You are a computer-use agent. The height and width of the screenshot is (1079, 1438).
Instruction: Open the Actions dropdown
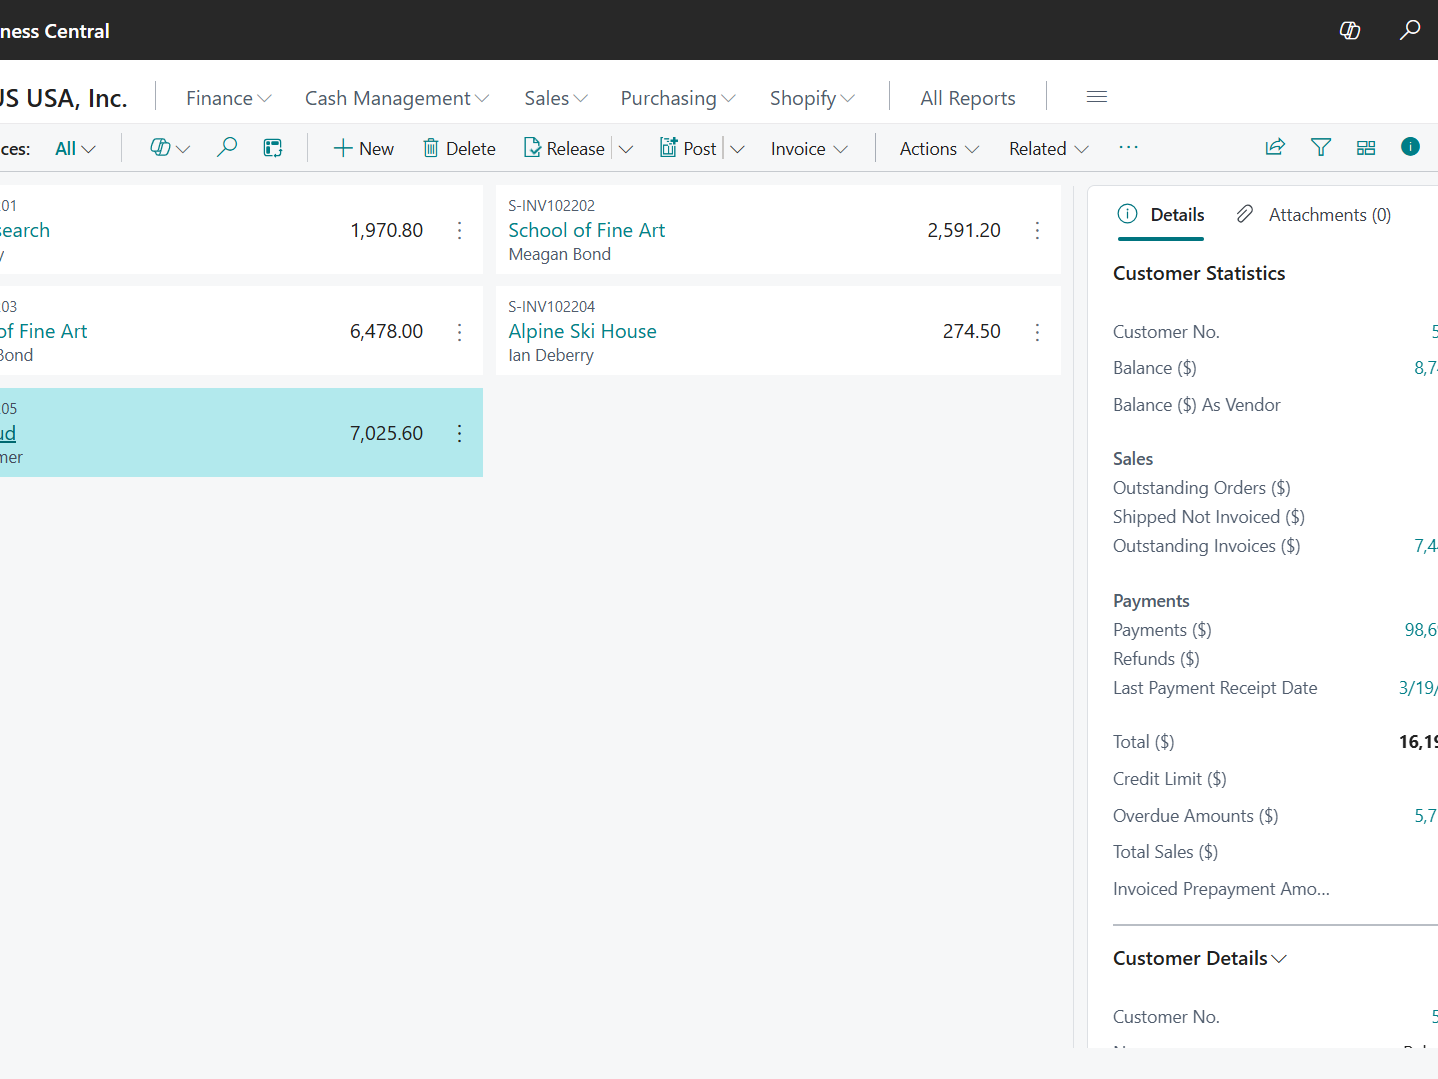point(937,148)
